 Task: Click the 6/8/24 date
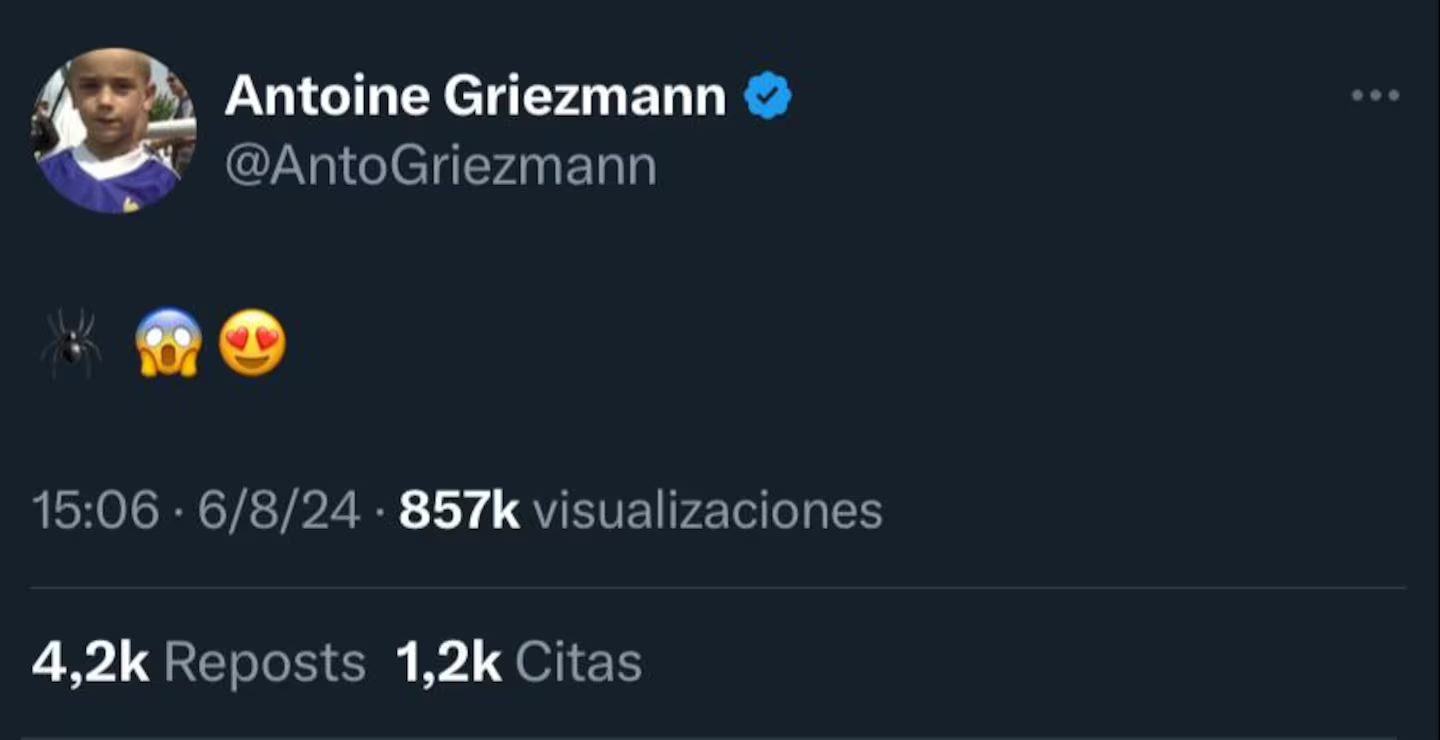click(279, 511)
